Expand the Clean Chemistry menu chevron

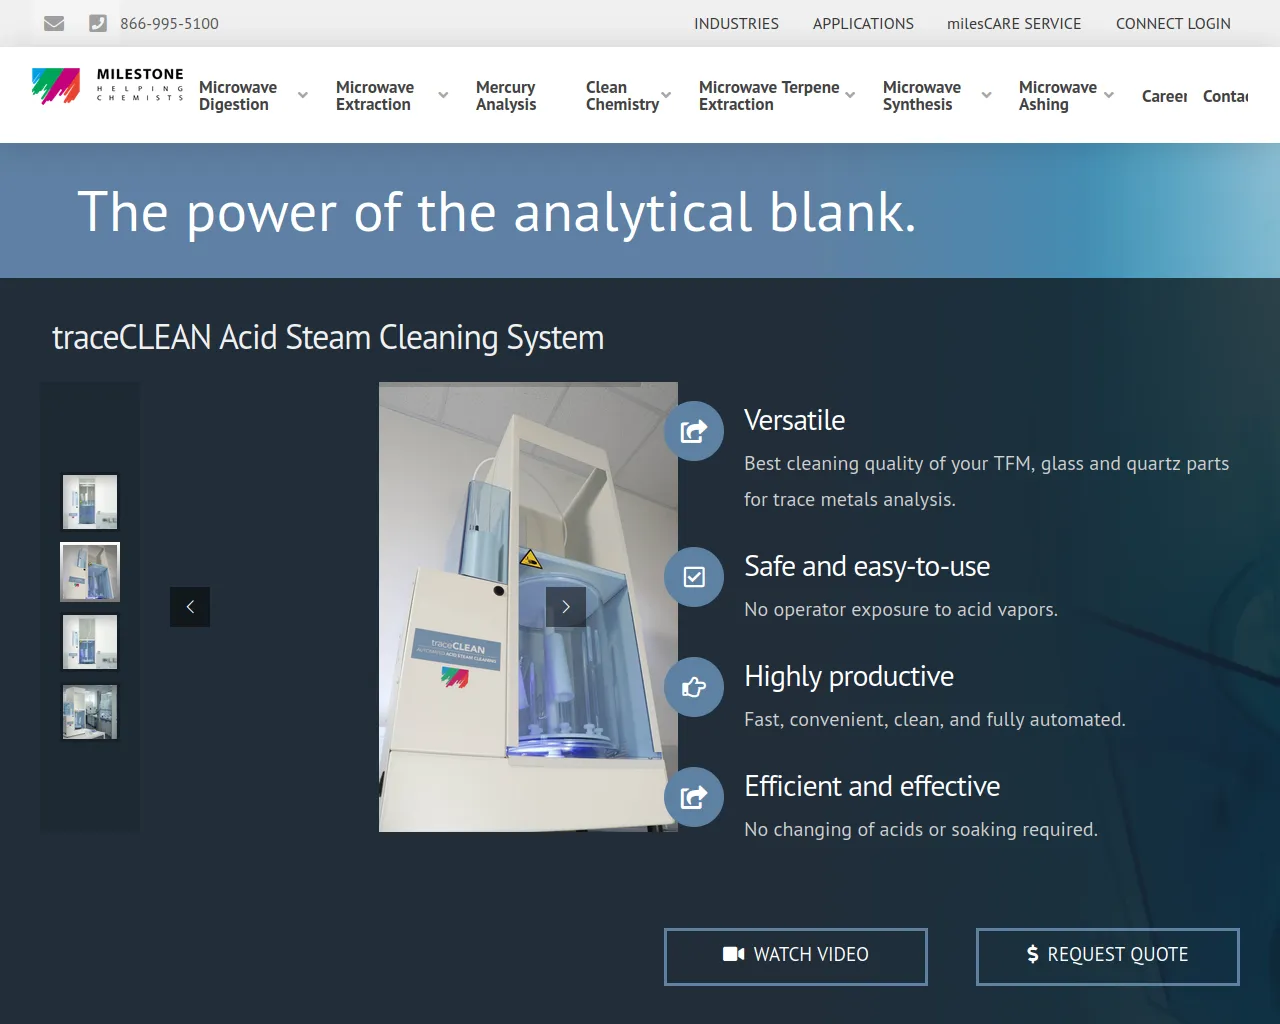coord(666,96)
